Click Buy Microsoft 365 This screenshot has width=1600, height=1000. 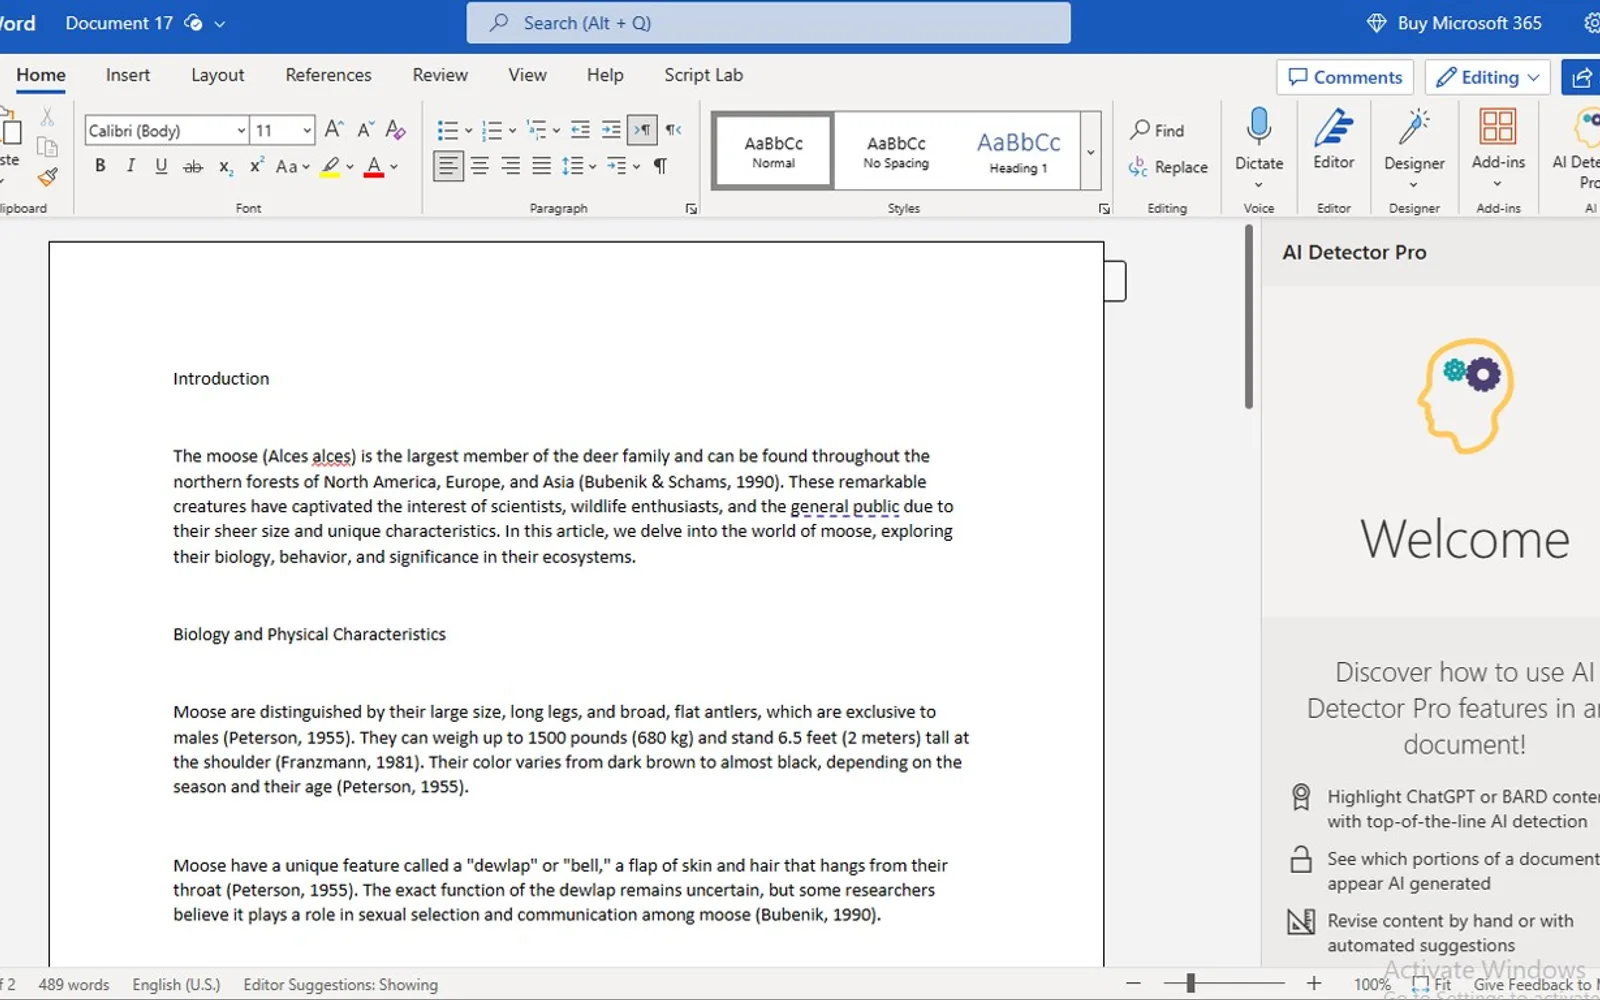tap(1455, 23)
